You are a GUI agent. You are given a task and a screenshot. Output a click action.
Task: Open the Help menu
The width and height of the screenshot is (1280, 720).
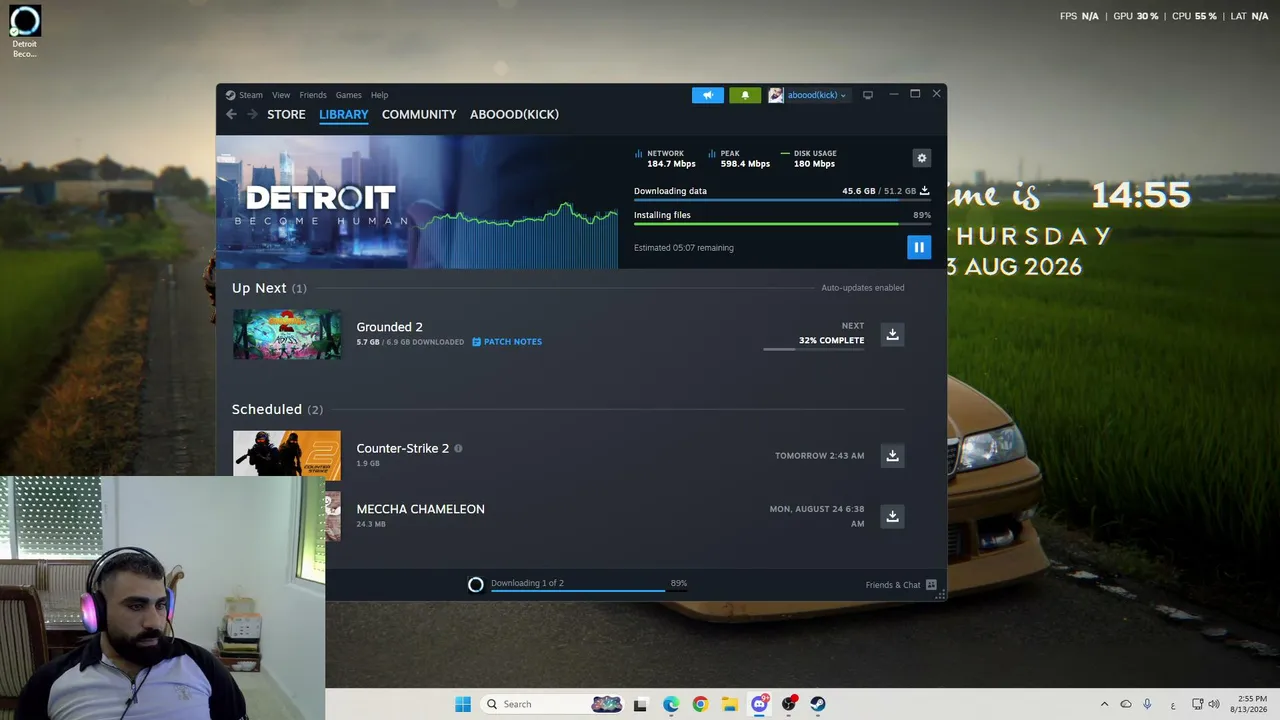click(x=380, y=95)
